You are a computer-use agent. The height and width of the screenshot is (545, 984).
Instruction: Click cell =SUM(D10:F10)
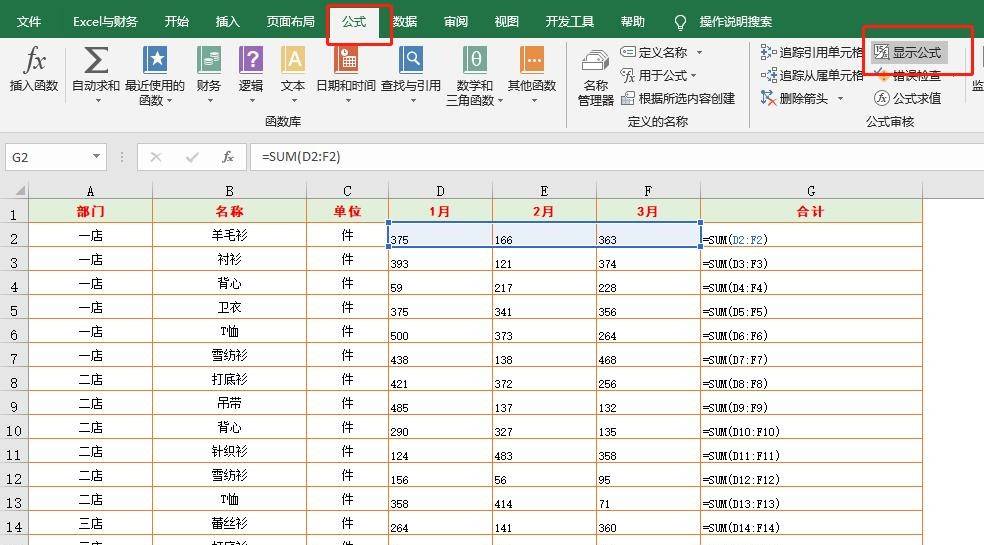click(x=811, y=428)
